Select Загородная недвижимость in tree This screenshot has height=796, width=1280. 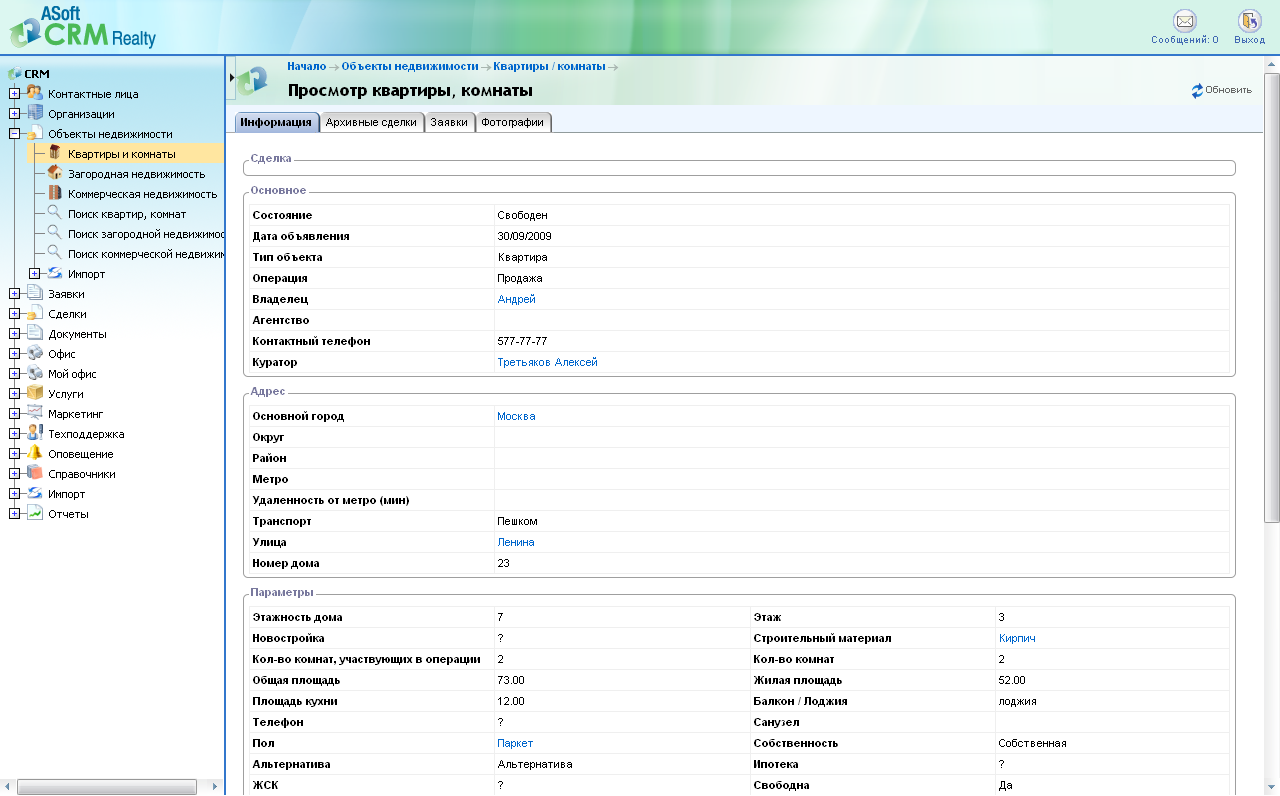click(136, 174)
